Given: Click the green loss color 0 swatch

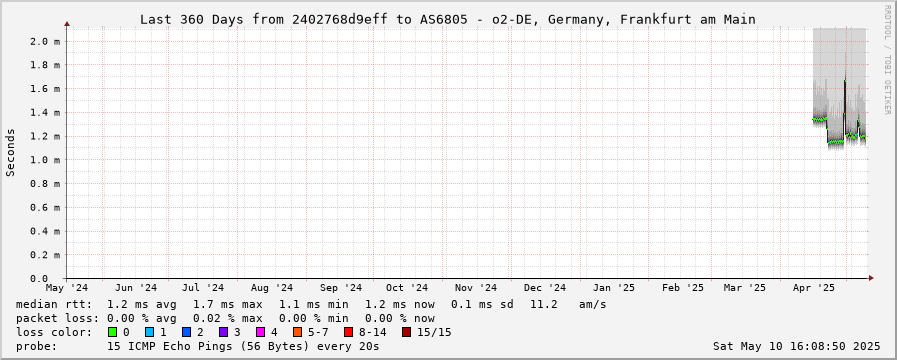Looking at the screenshot, I should click(112, 332).
